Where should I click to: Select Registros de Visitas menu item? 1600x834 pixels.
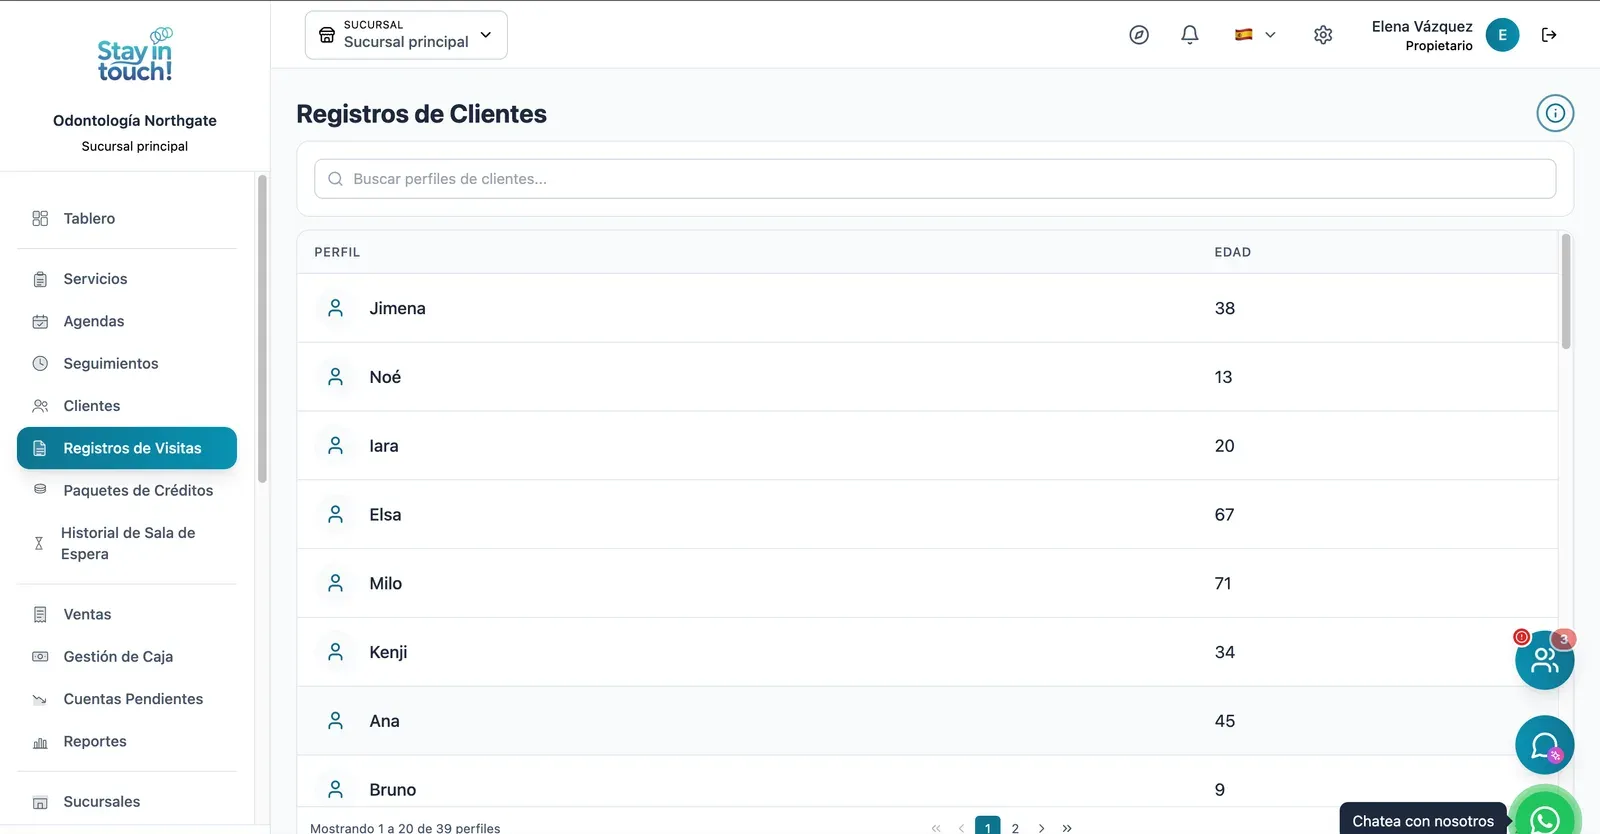(x=127, y=448)
